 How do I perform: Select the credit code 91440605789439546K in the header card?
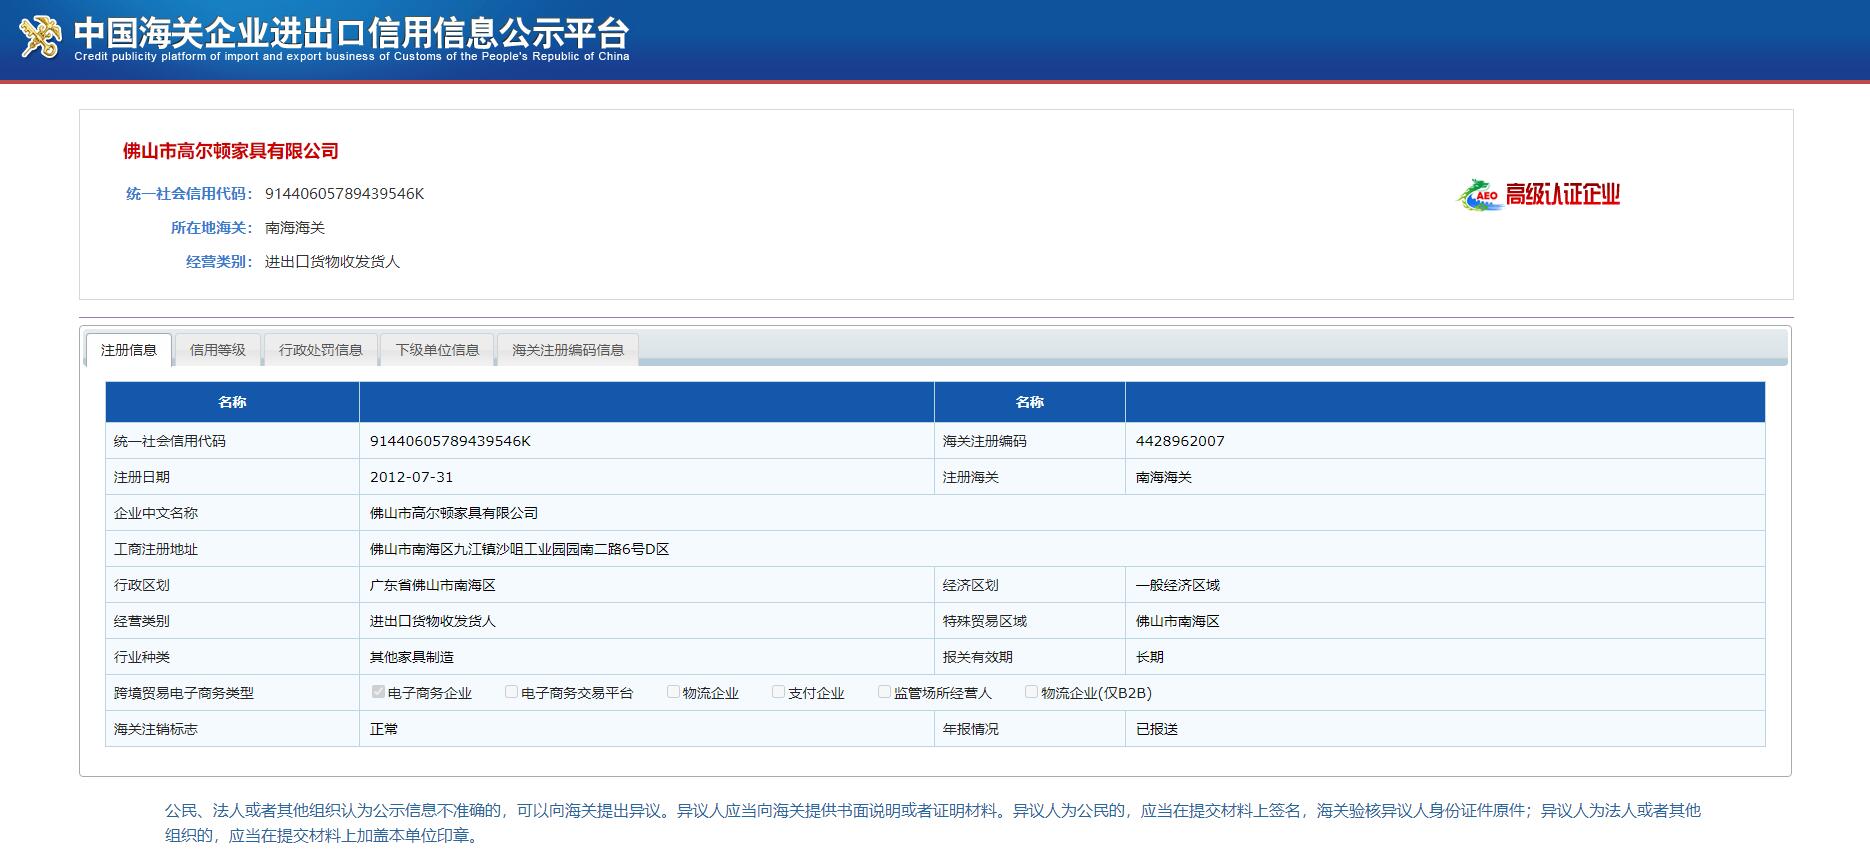pyautogui.click(x=344, y=194)
